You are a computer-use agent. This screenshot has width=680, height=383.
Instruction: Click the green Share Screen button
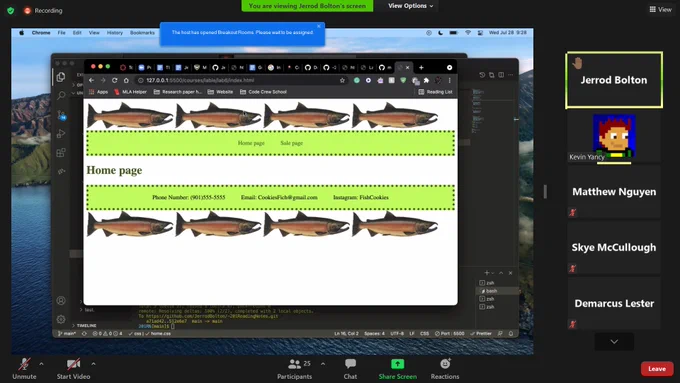pyautogui.click(x=398, y=368)
